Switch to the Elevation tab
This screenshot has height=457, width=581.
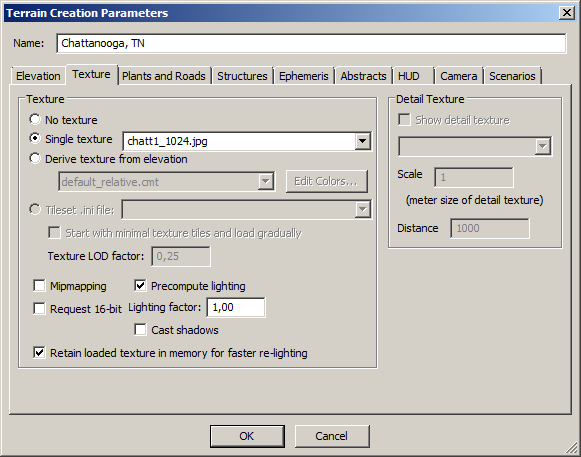38,76
